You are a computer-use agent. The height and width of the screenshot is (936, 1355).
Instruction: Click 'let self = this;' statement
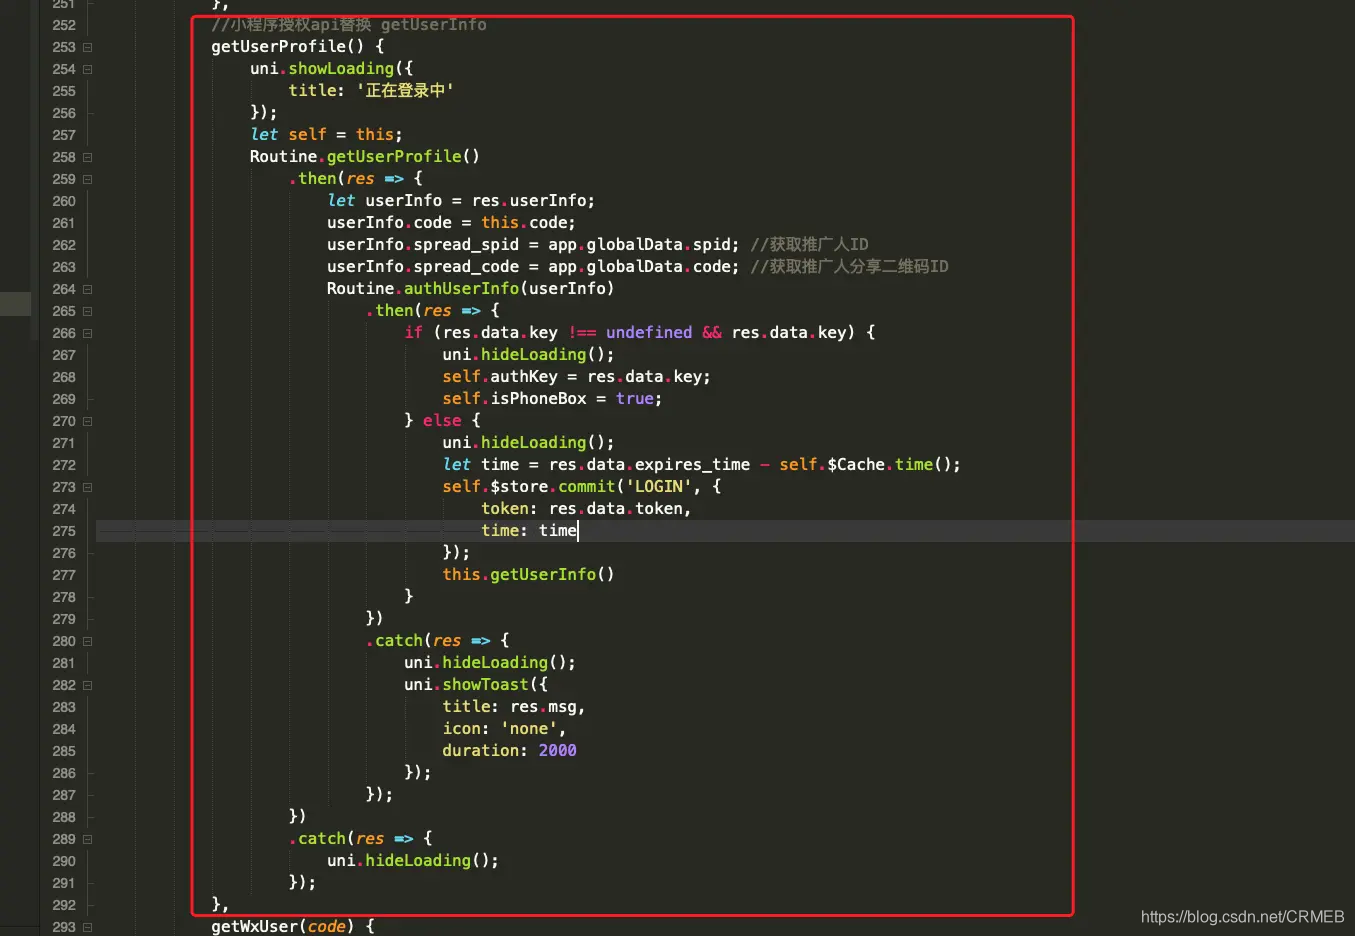326,134
